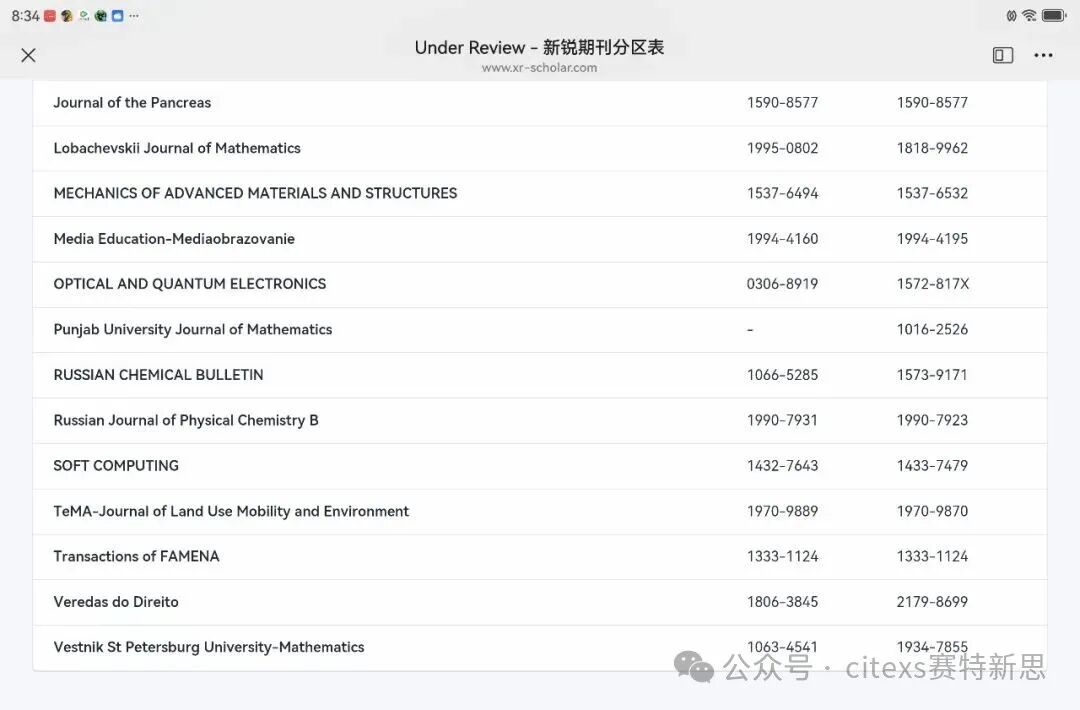Viewport: 1080px width, 710px height.
Task: Tap the Under Review page title
Action: [x=539, y=47]
